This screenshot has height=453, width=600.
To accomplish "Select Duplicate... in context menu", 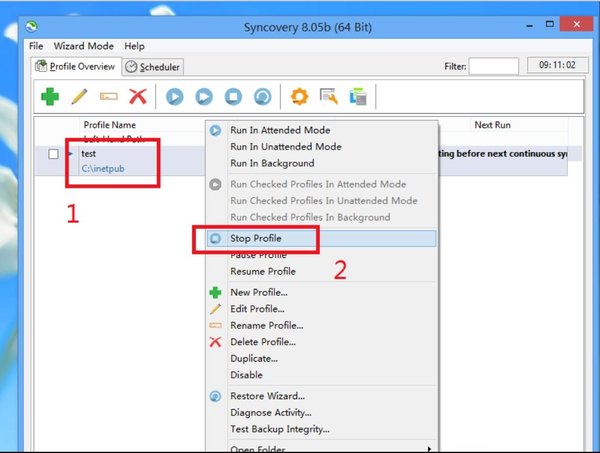I will (x=321, y=358).
